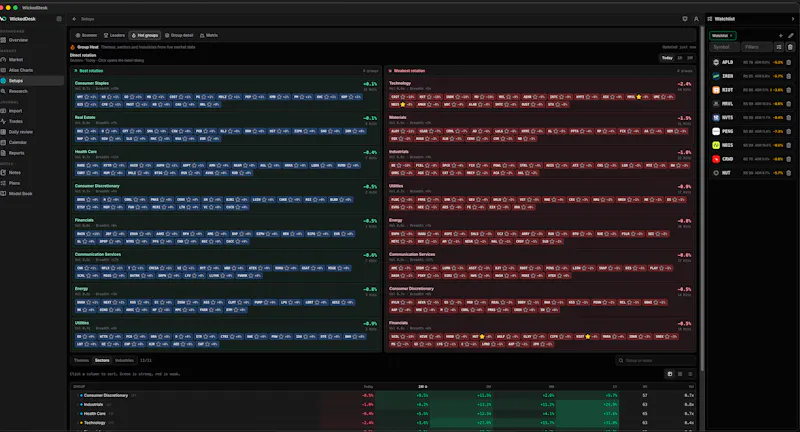Click the Symbol input in Watchlist
This screenshot has width=800, height=432.
(724, 47)
